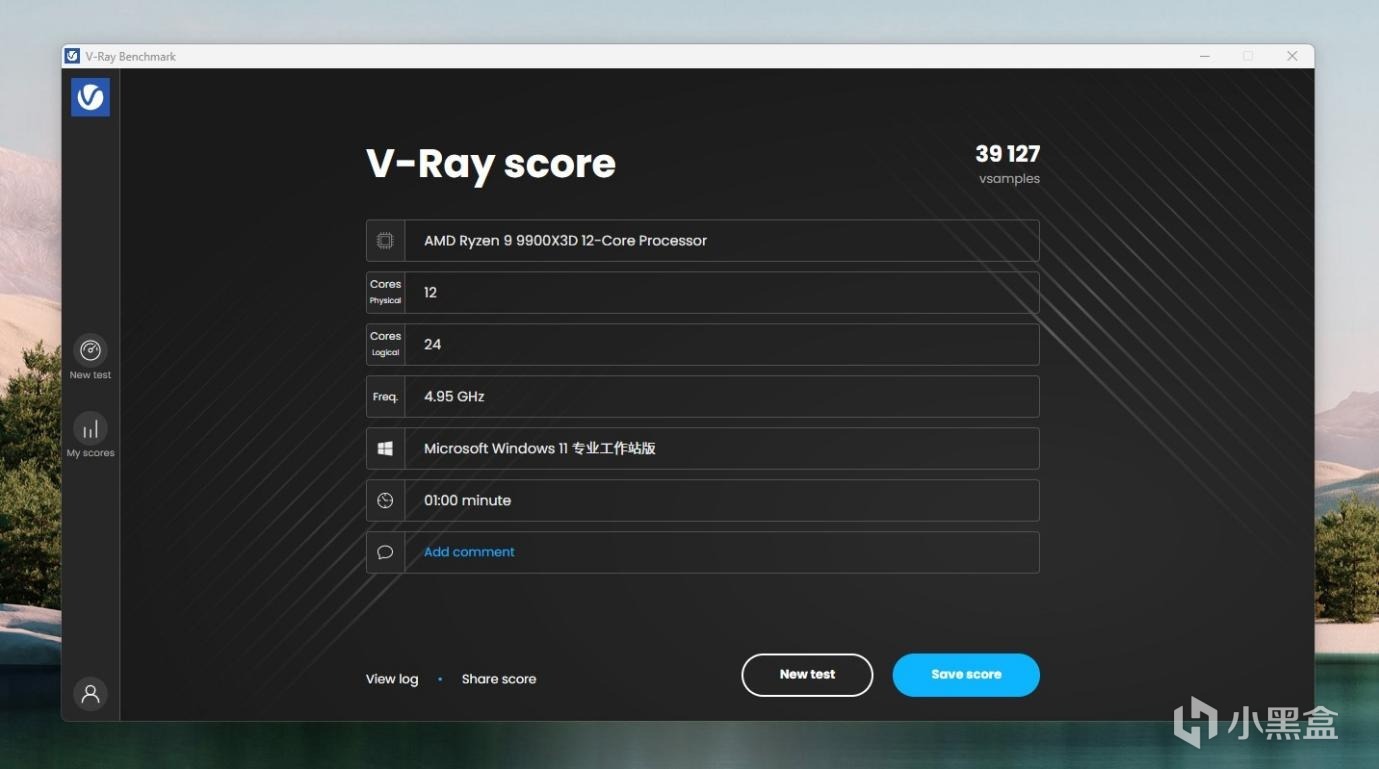
Task: Start a New test from the sidebar gauge icon
Action: click(x=90, y=350)
